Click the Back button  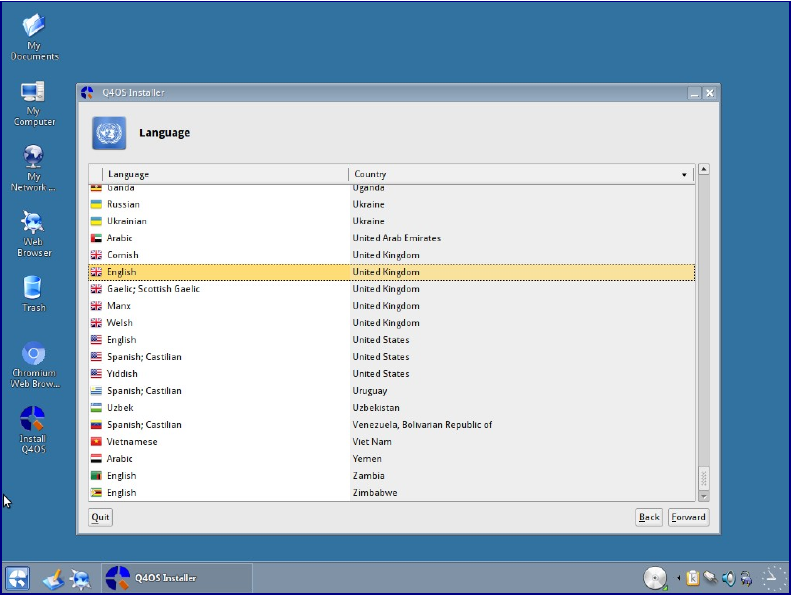649,517
